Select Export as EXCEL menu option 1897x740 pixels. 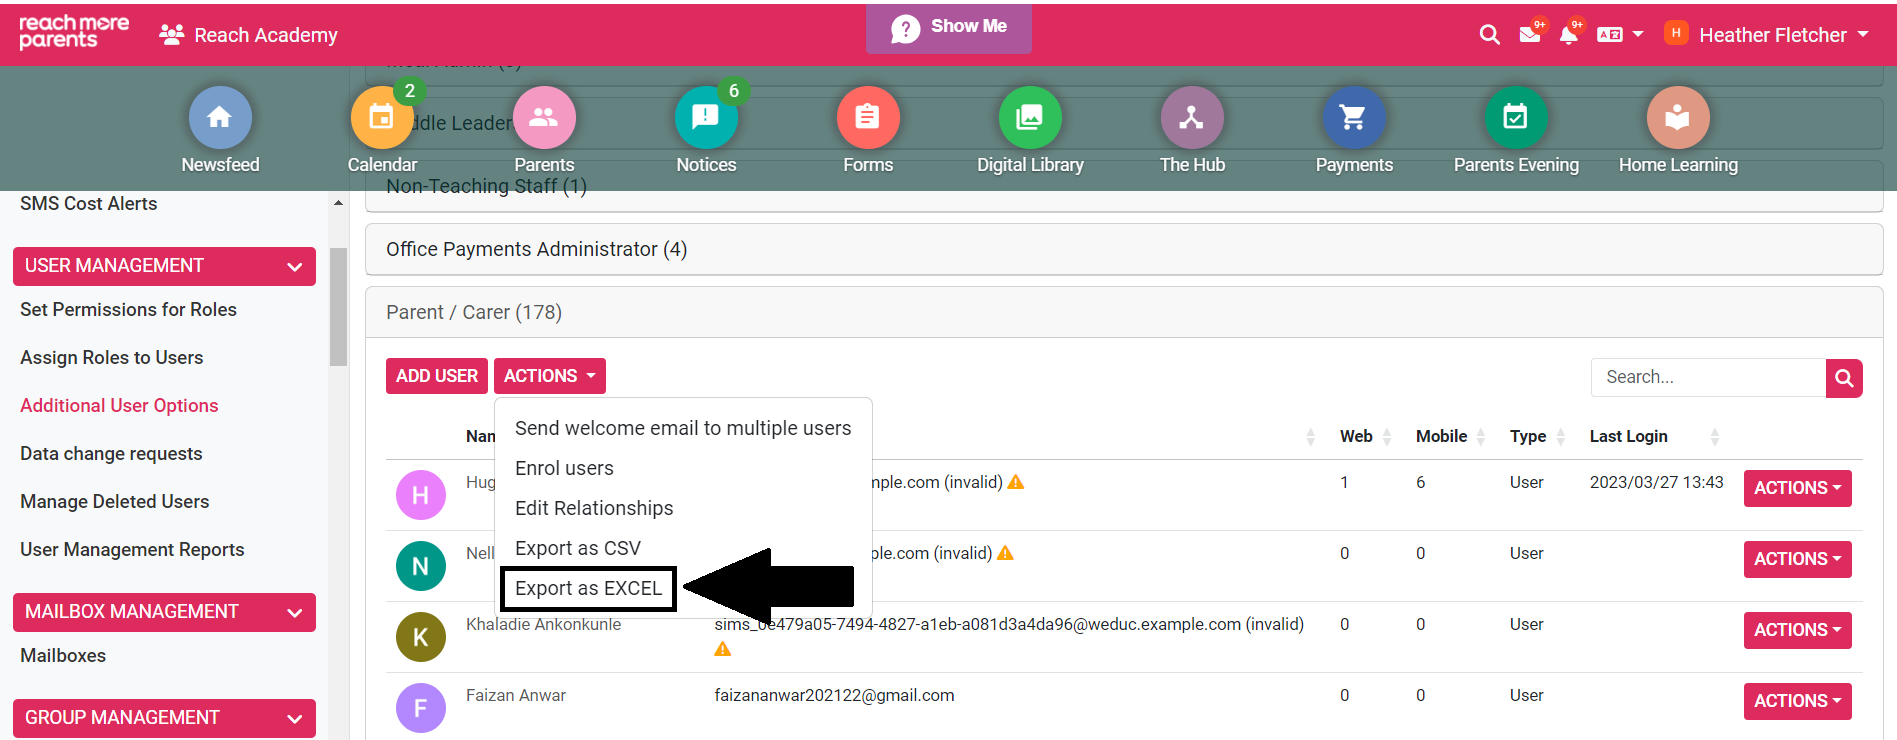click(x=588, y=589)
